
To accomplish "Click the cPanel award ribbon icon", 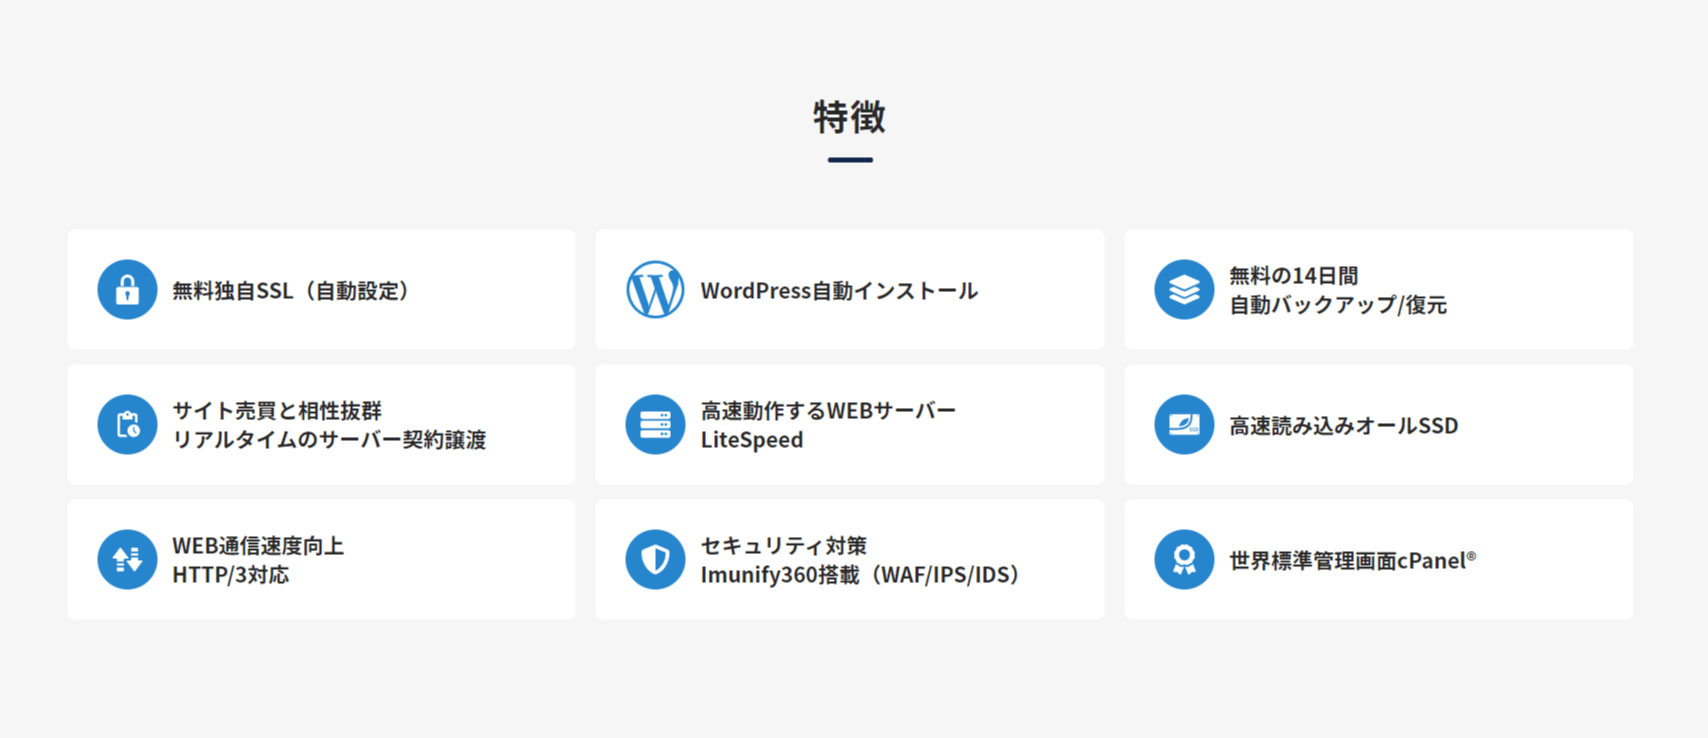I will coord(1184,560).
